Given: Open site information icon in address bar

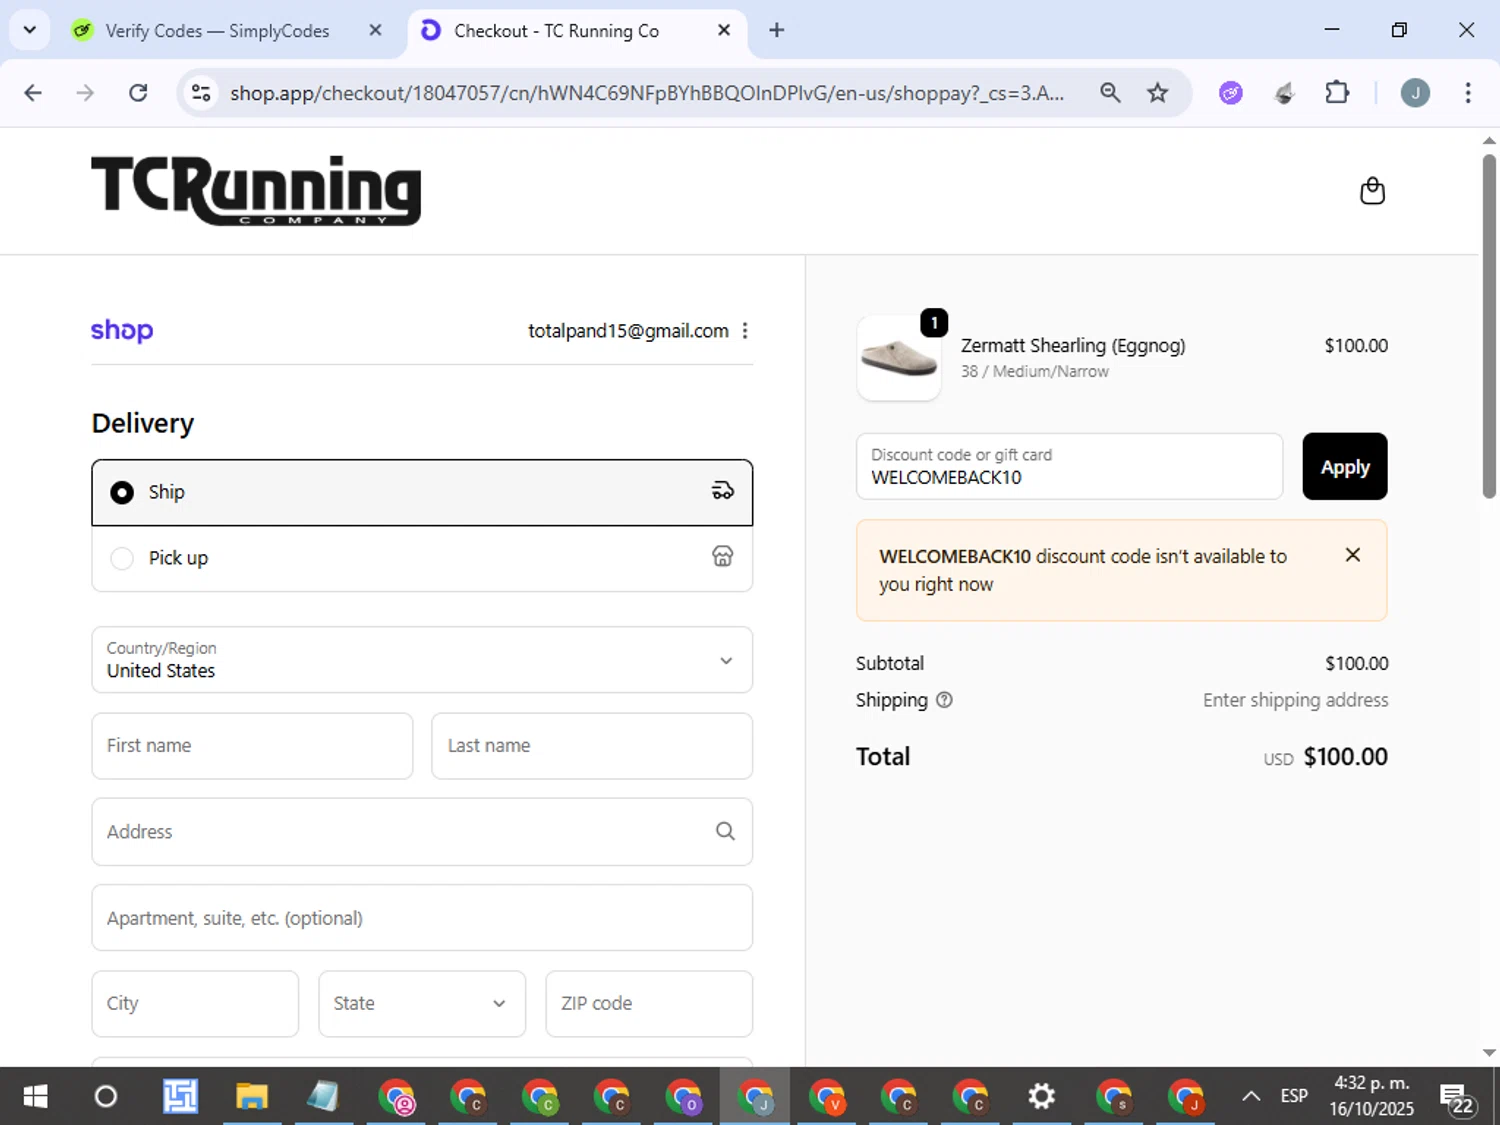Looking at the screenshot, I should coord(201,93).
